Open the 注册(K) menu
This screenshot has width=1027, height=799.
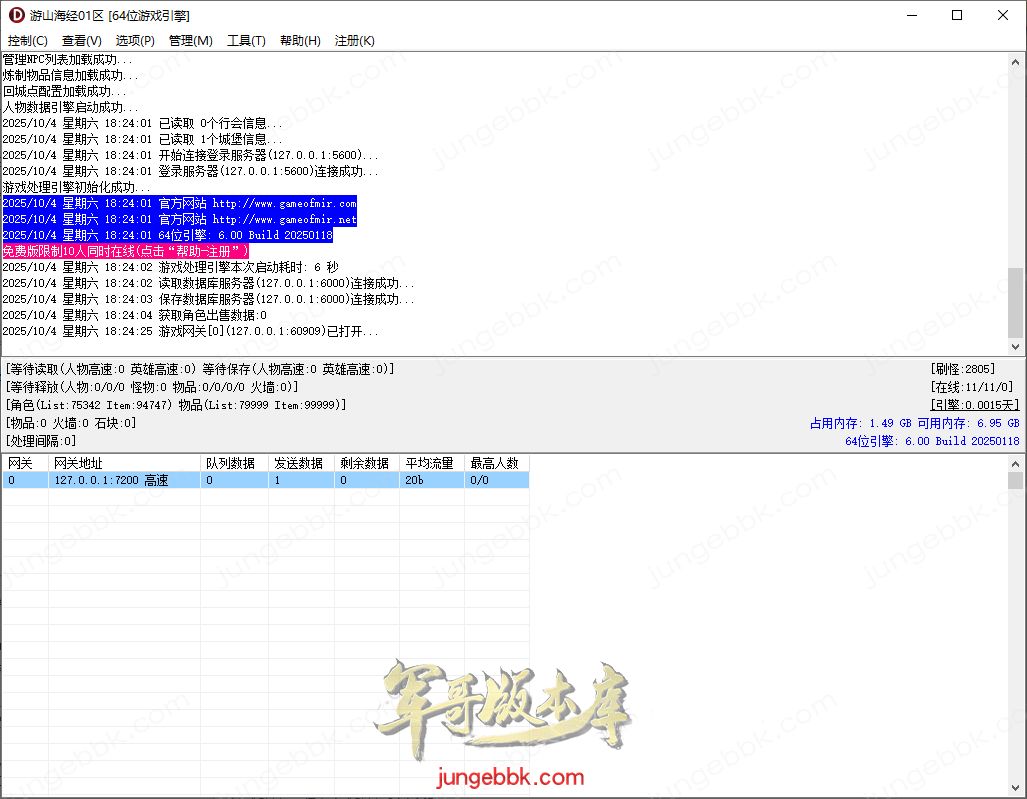(354, 41)
